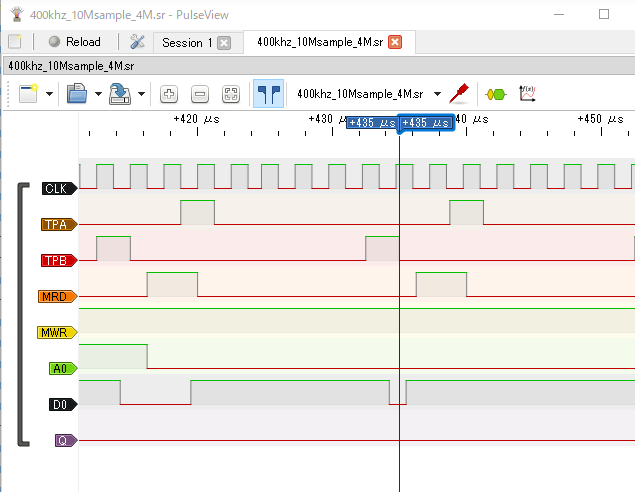Toggle the show cursors button
The image size is (635, 492).
[x=267, y=94]
